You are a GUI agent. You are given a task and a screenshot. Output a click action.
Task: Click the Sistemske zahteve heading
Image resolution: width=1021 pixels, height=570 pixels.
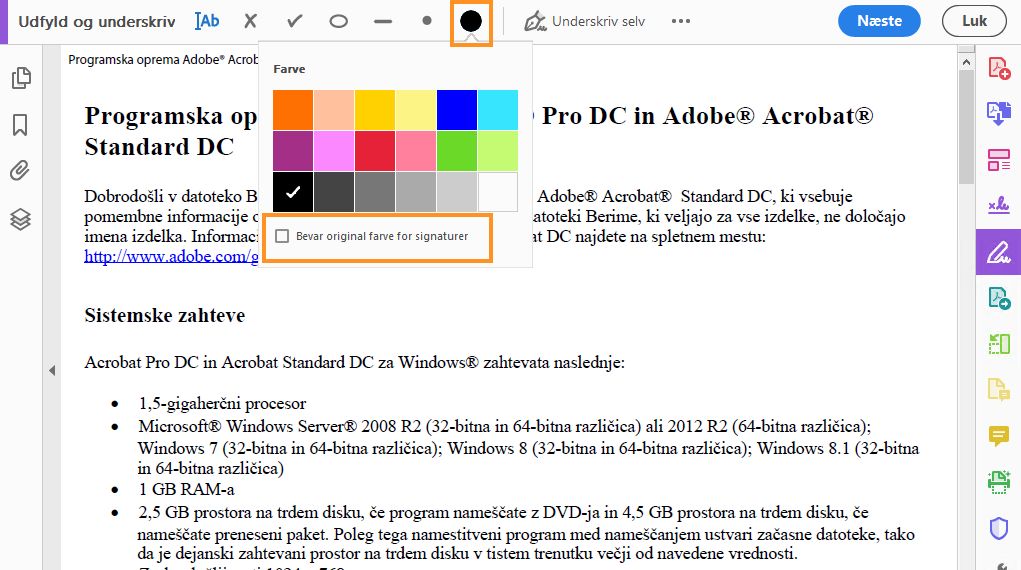(x=165, y=315)
